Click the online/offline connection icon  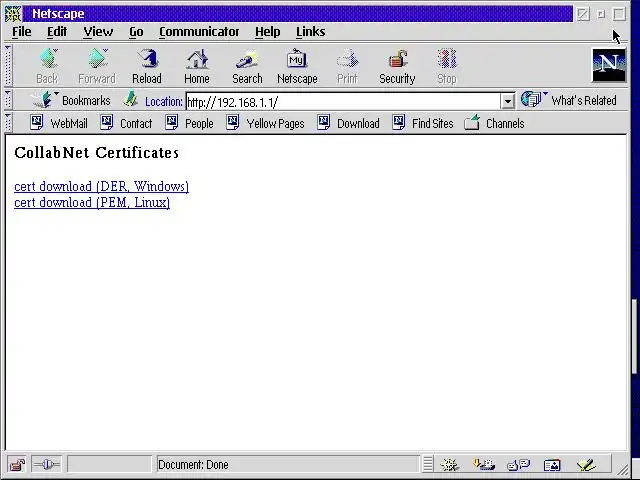pyautogui.click(x=46, y=464)
